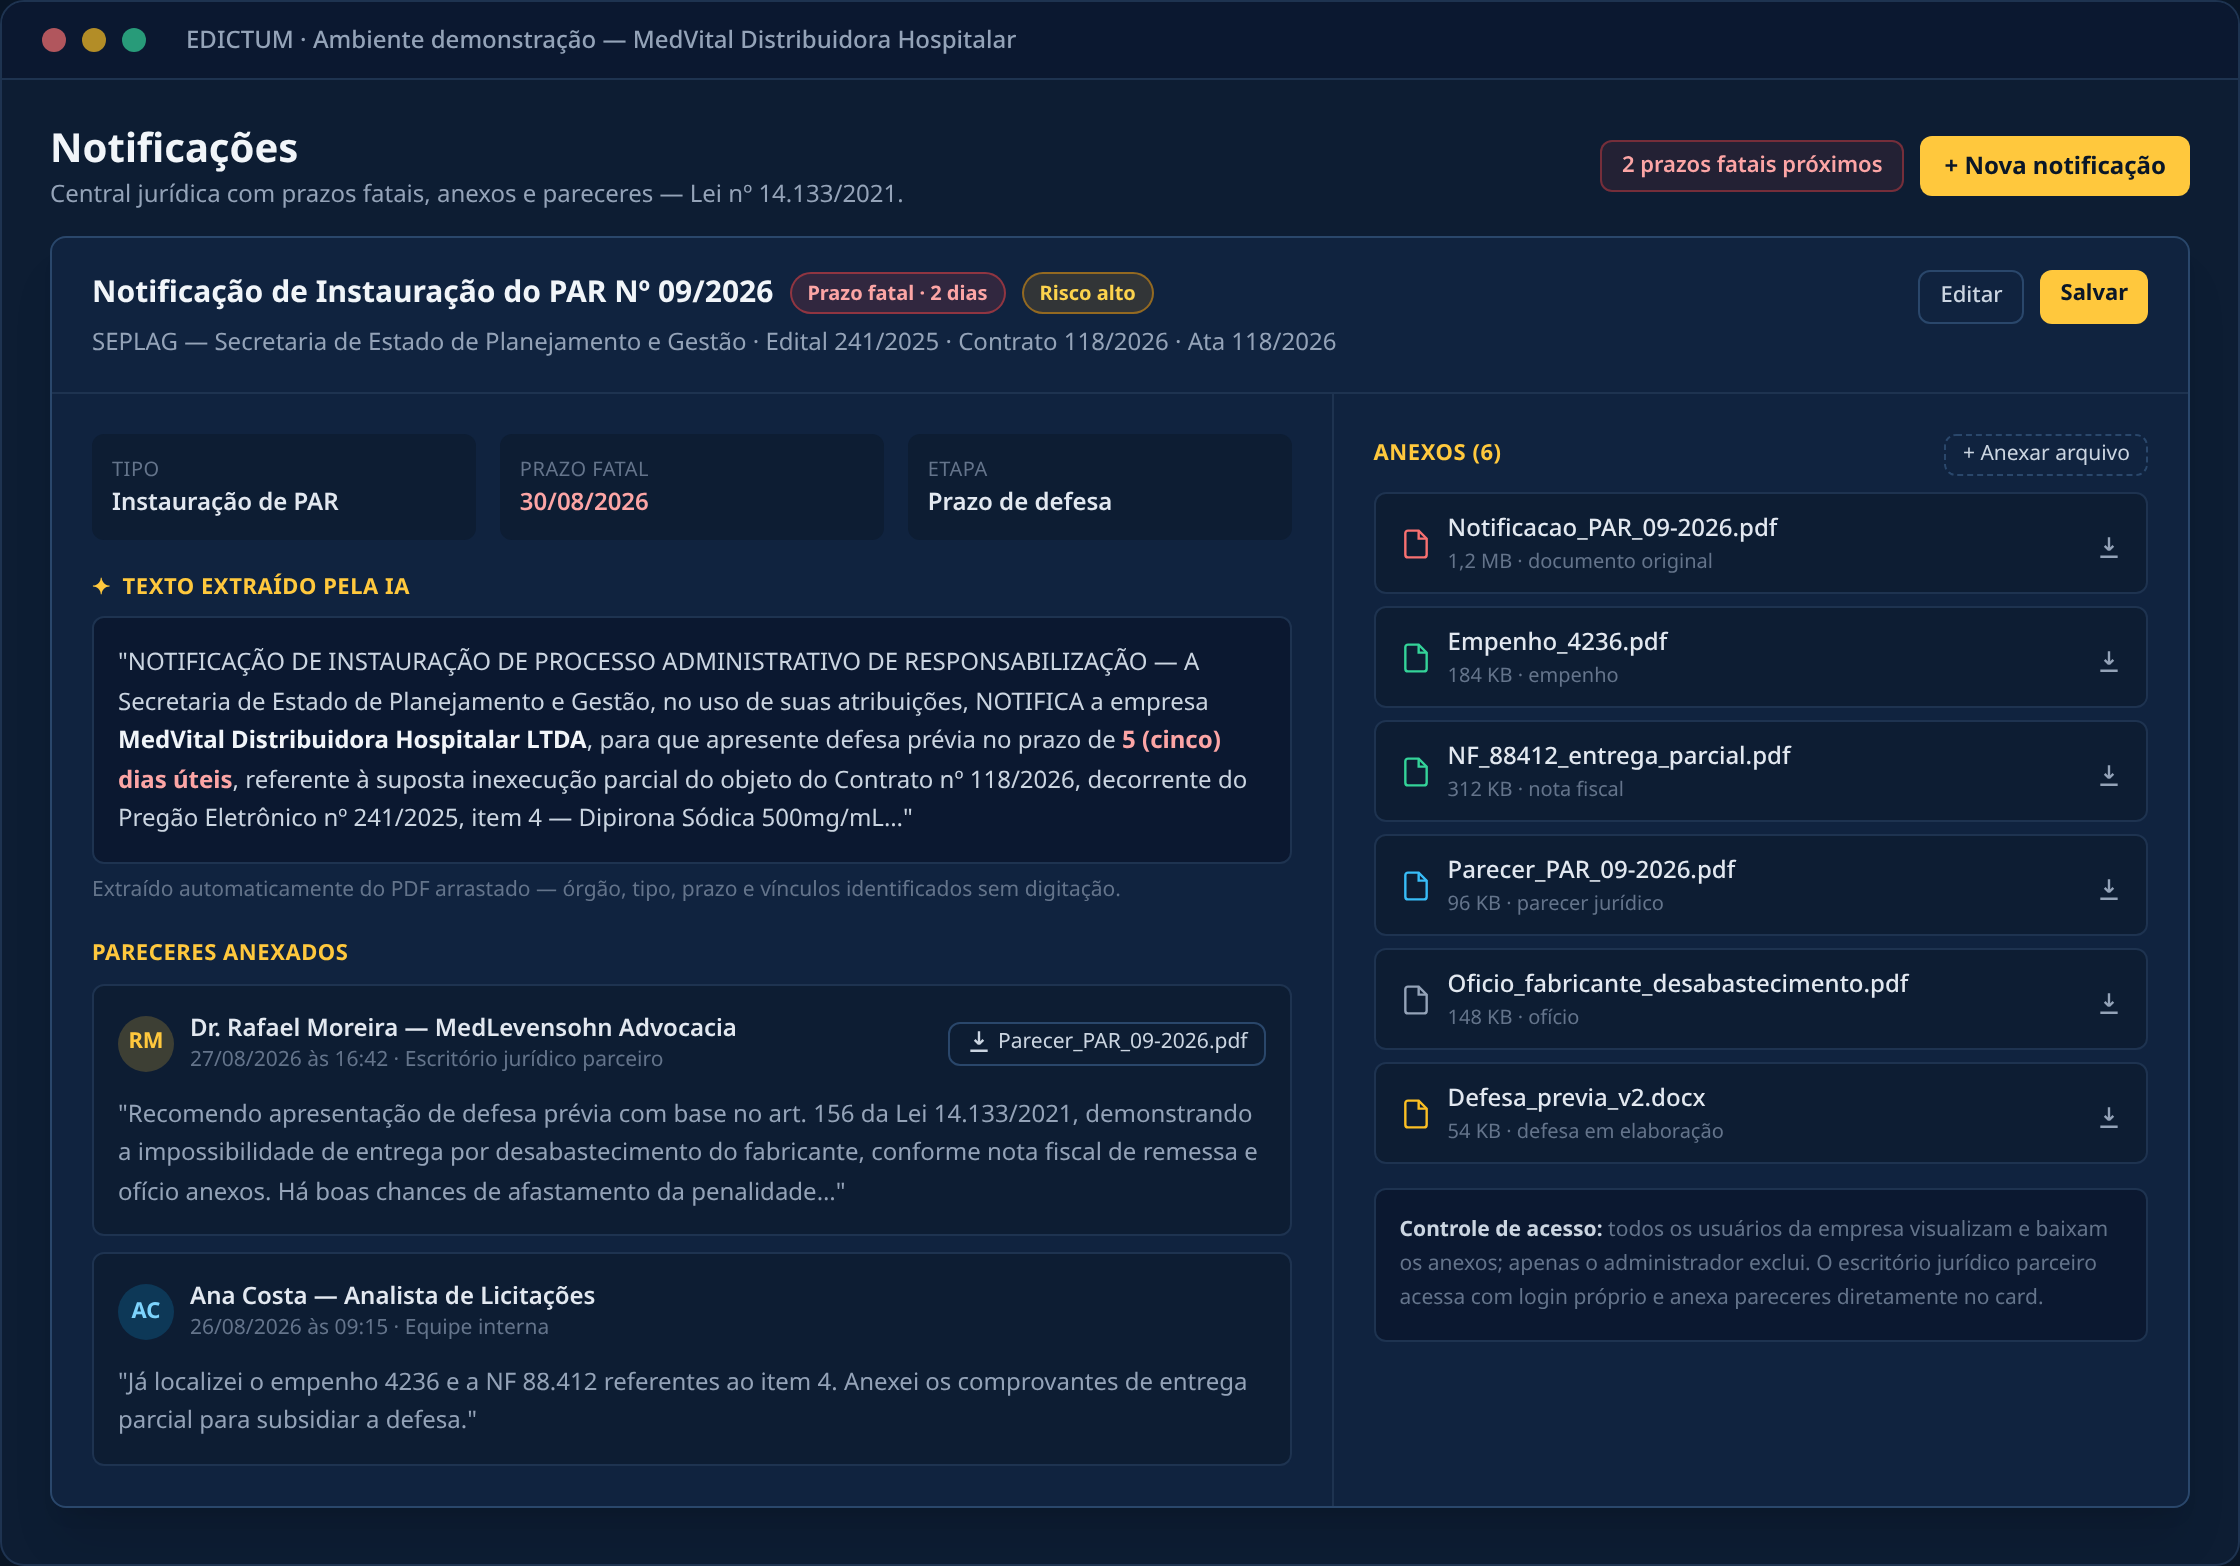2240x1566 pixels.
Task: Click the Editar button
Action: [1970, 295]
